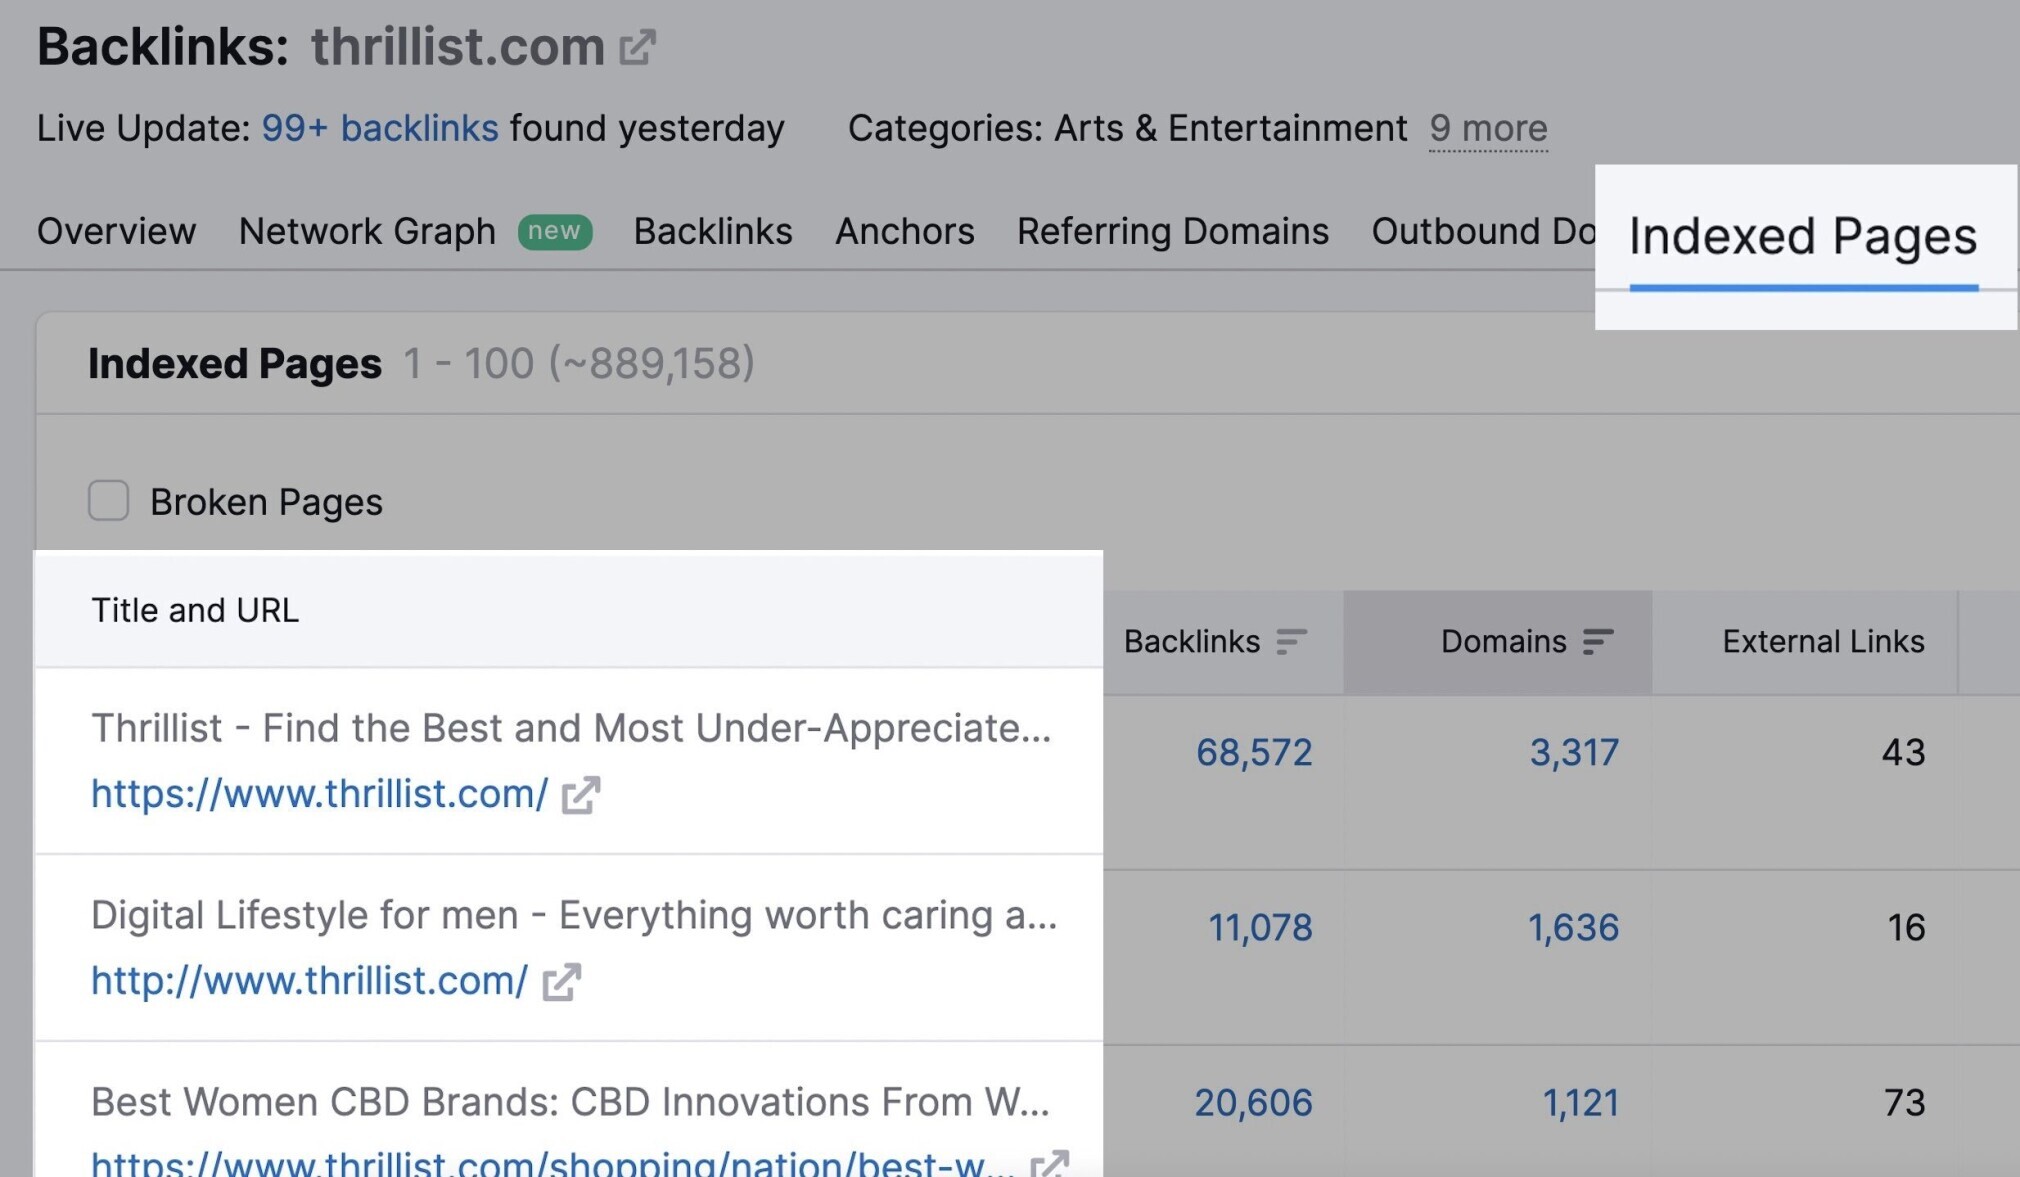Screen dimensions: 2020x1177
Task: Open external link icon beside http://www.thrillist.com/
Action: (x=561, y=982)
